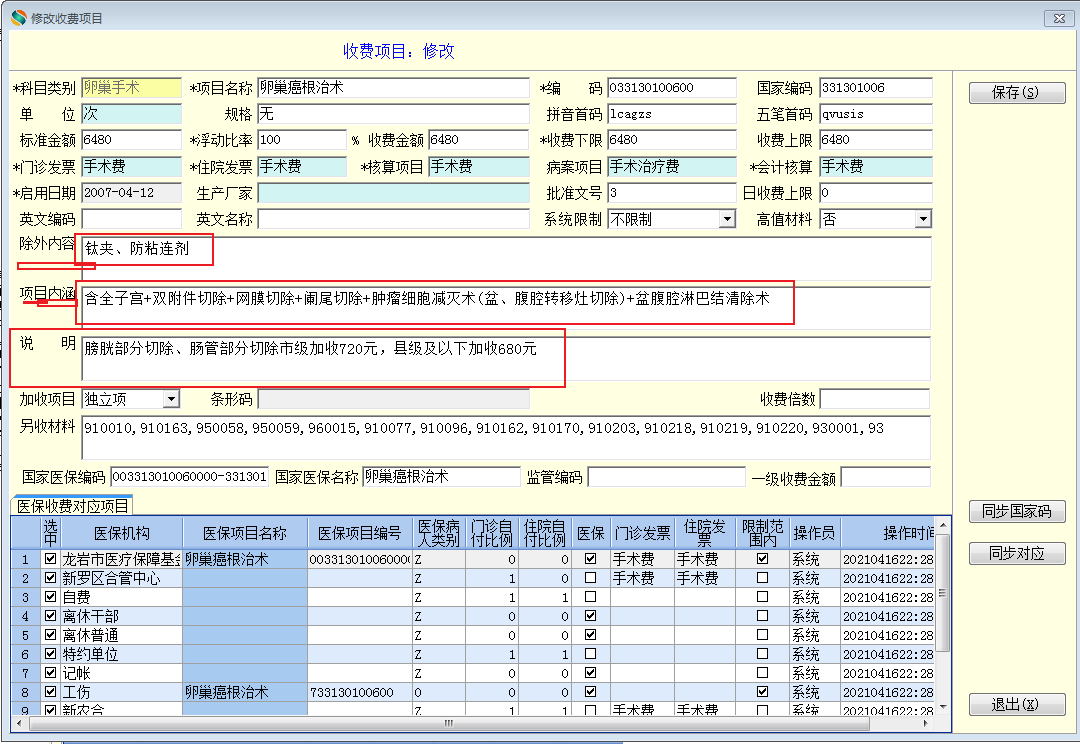
Task: Click the 病案项目 field 手术治疗费
Action: [672, 166]
